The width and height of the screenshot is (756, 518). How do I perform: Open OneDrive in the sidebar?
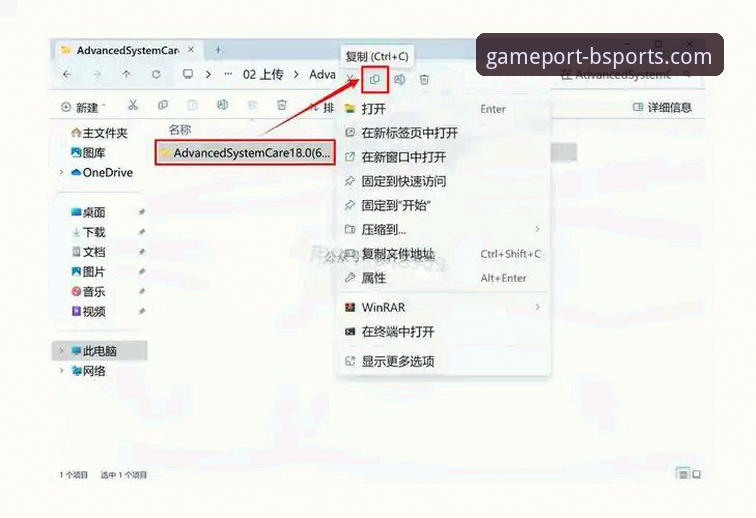point(102,172)
